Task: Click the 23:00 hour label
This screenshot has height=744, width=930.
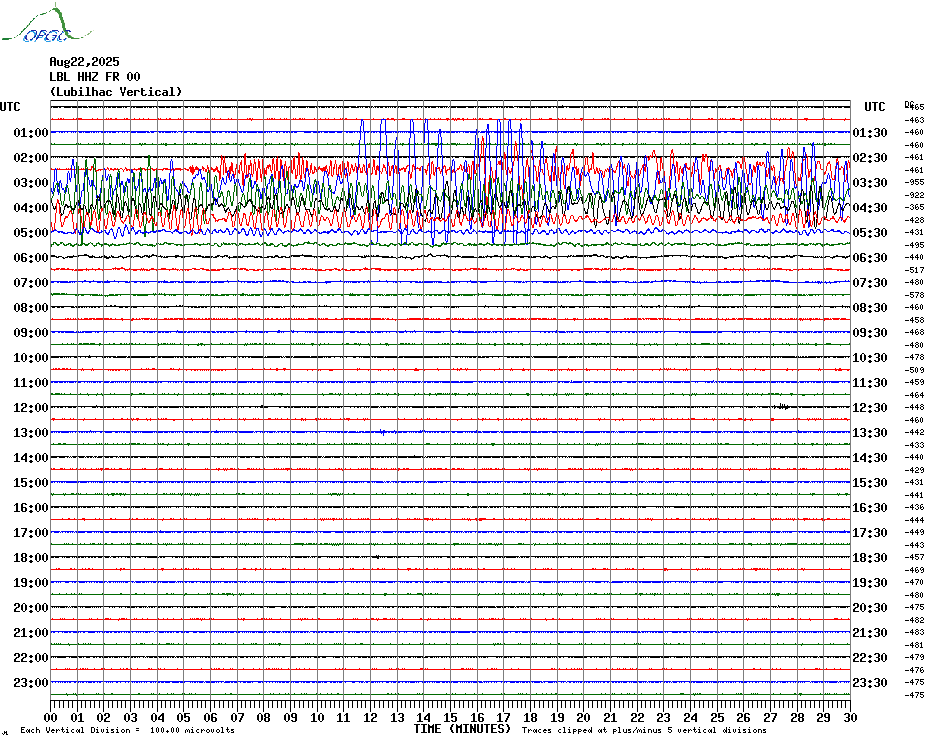Action: (x=31, y=682)
